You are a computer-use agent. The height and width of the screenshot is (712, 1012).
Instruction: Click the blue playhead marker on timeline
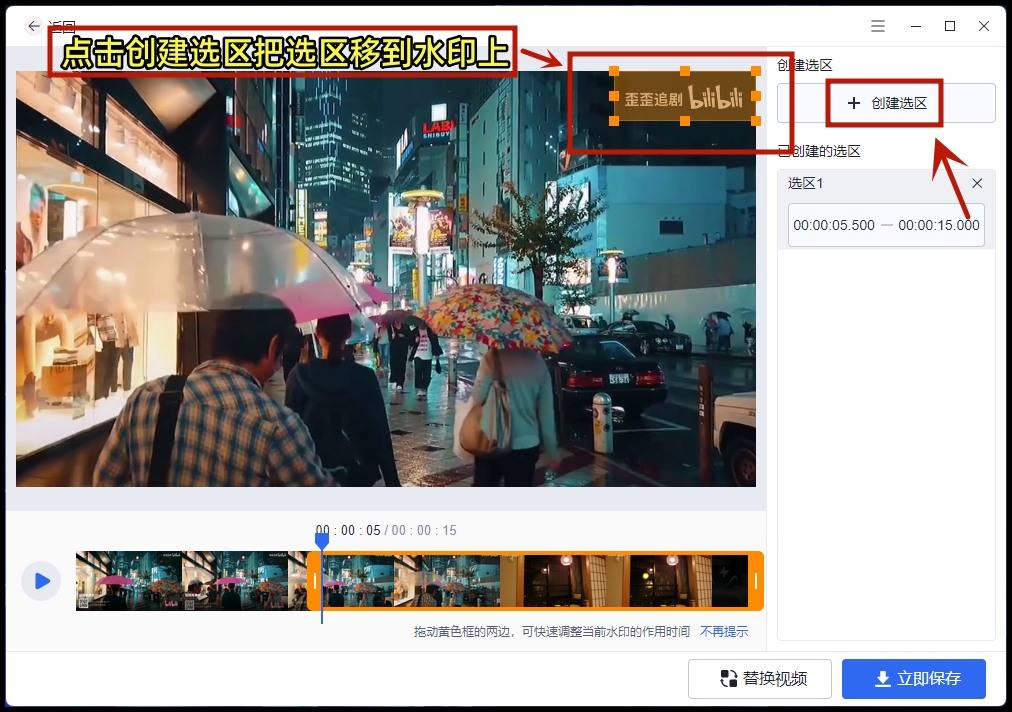322,541
